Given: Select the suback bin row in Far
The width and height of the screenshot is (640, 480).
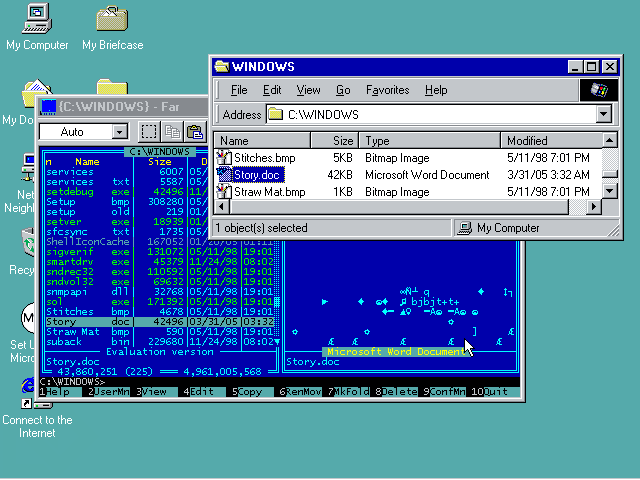Looking at the screenshot, I should tap(160, 342).
